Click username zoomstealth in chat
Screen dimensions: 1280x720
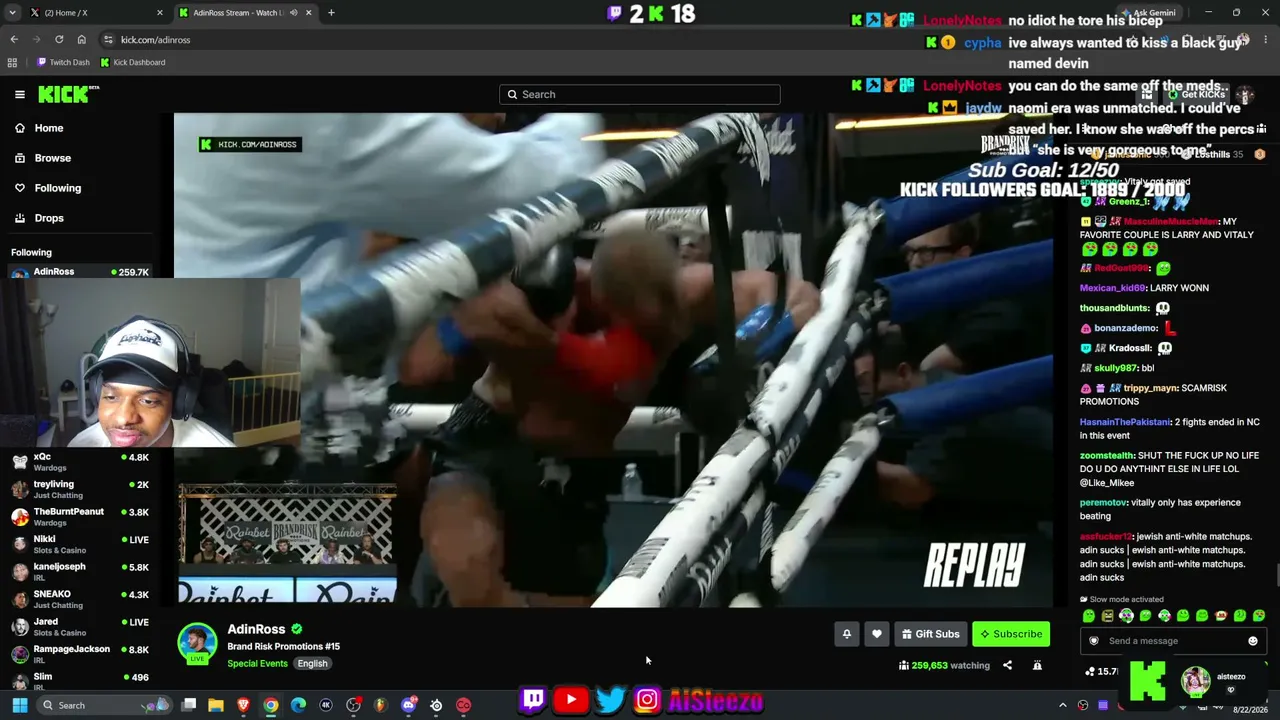tap(1107, 455)
